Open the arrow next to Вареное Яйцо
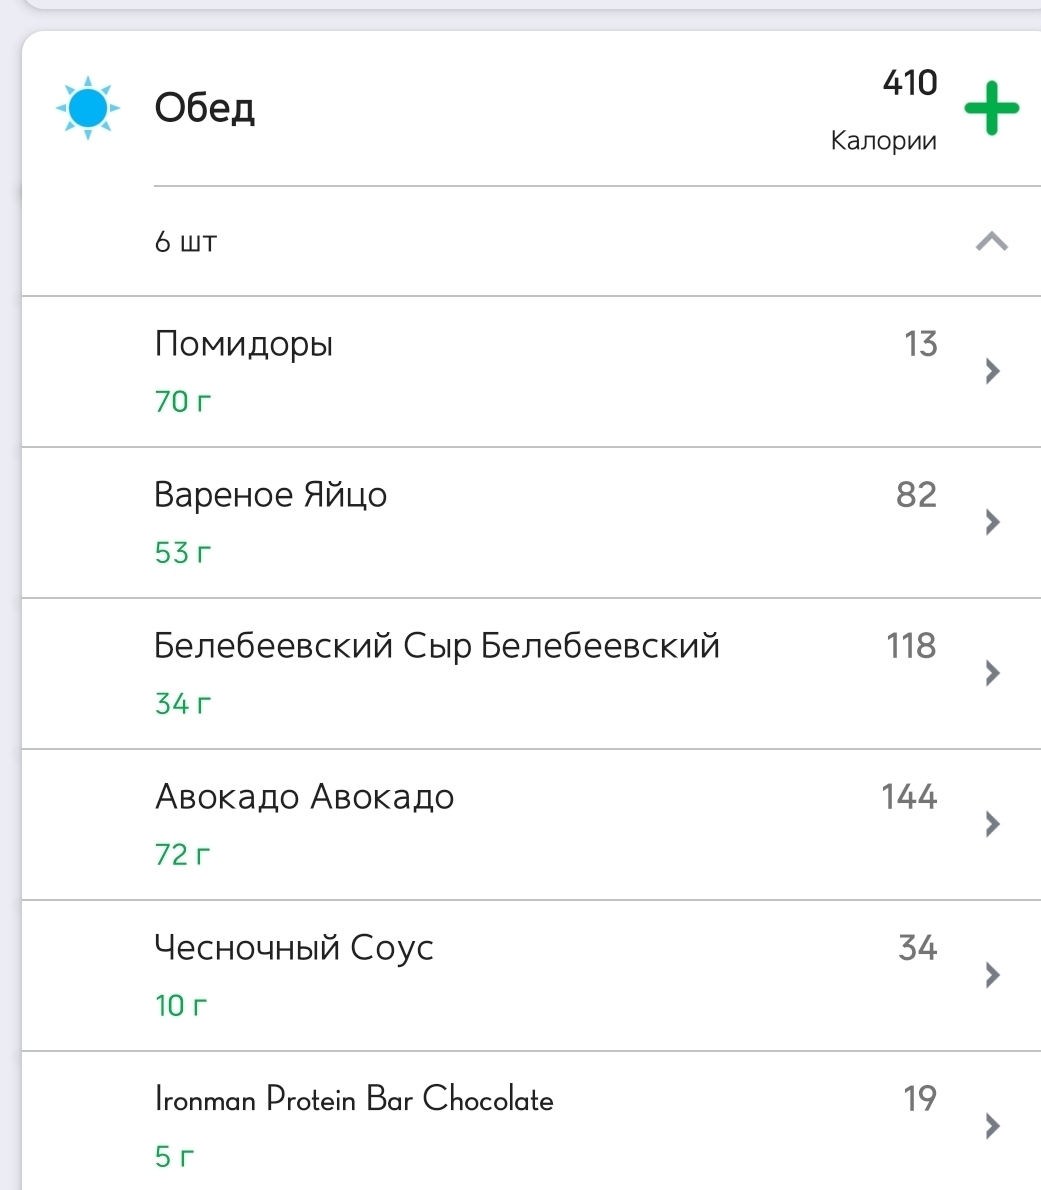 tap(992, 522)
